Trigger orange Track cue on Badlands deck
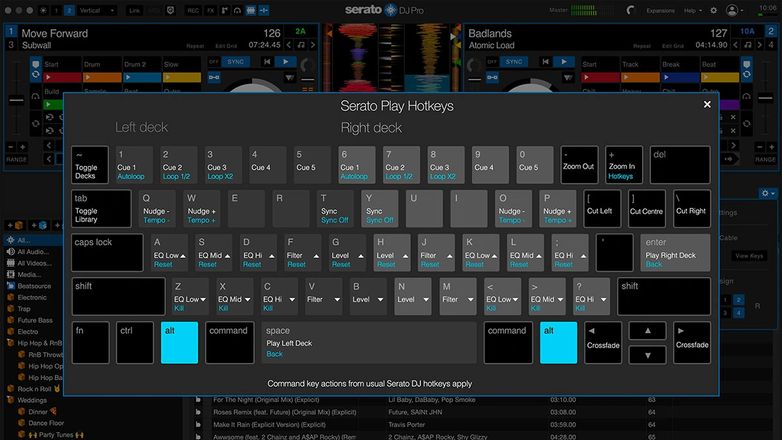Image resolution: width=782 pixels, height=440 pixels. (640, 77)
